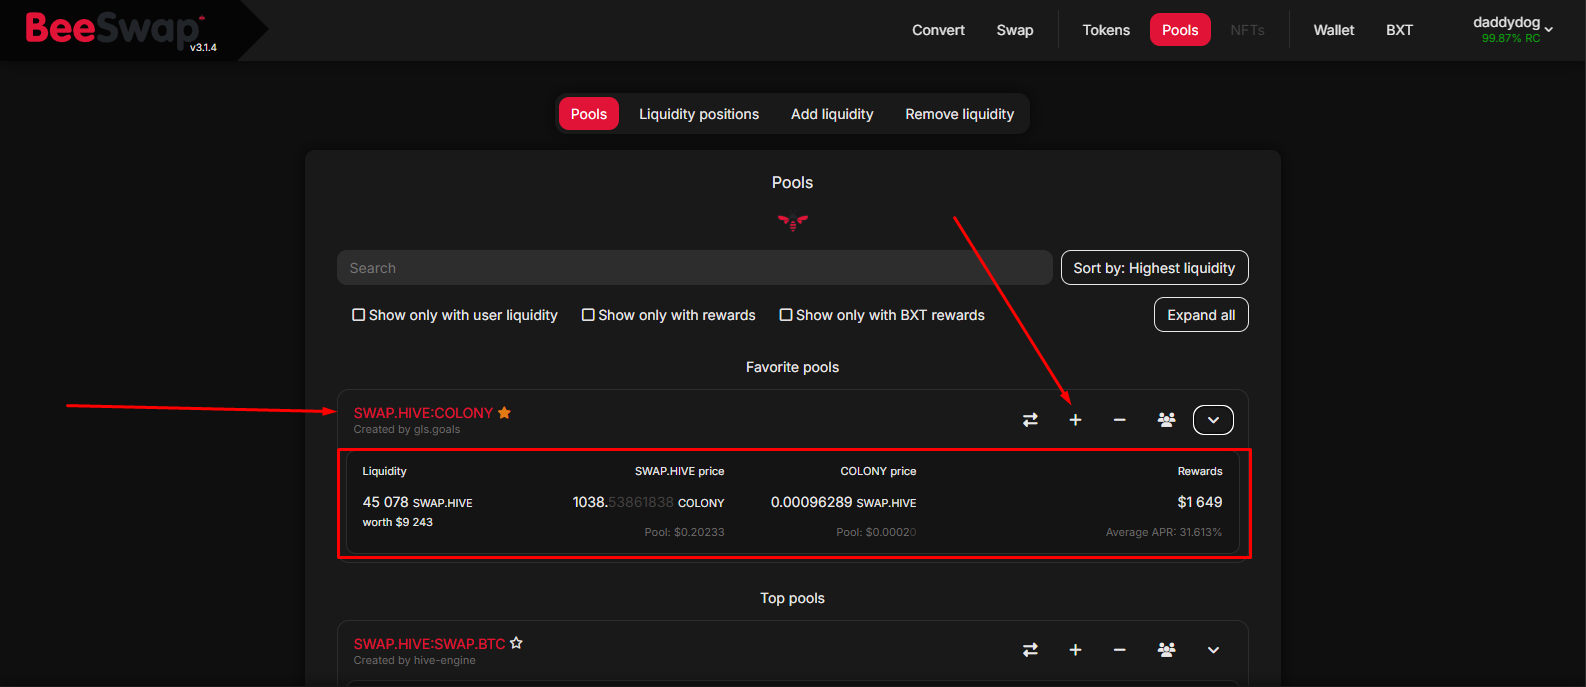The image size is (1586, 687).
Task: Select the Pools sub-tab
Action: [x=589, y=114]
